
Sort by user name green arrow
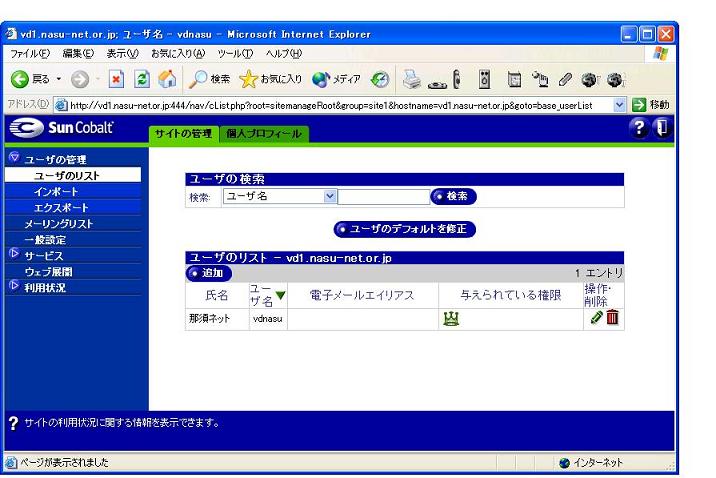tap(280, 295)
